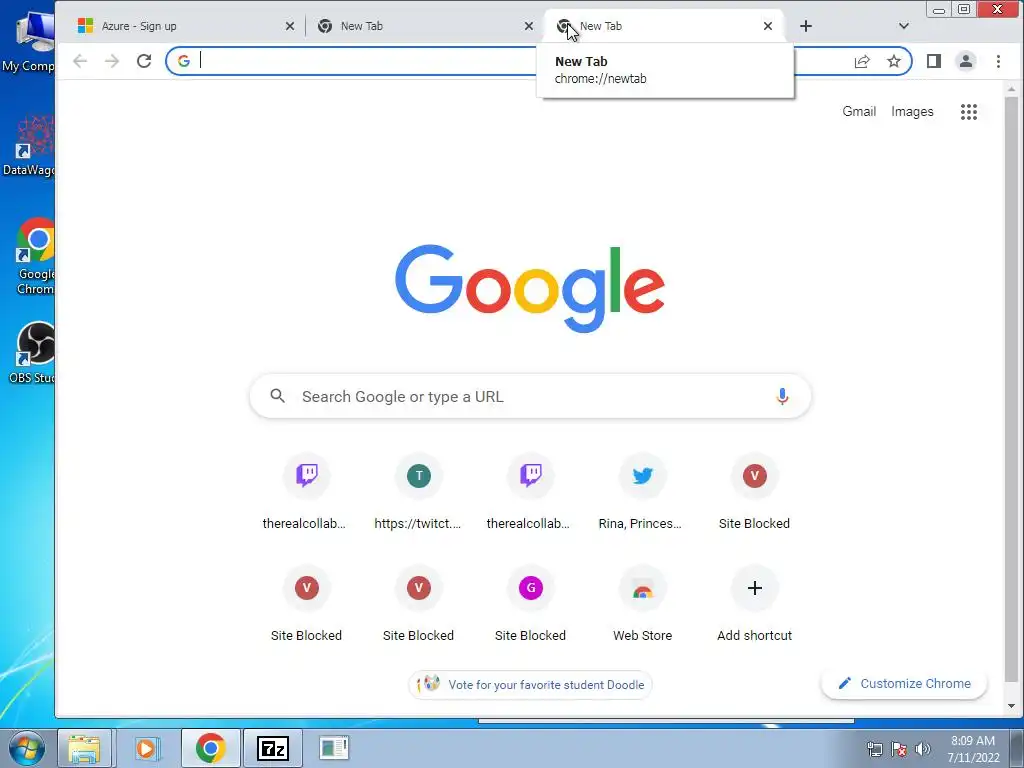Open the magenta G Site Blocked shortcut
Viewport: 1024px width, 768px height.
530,603
